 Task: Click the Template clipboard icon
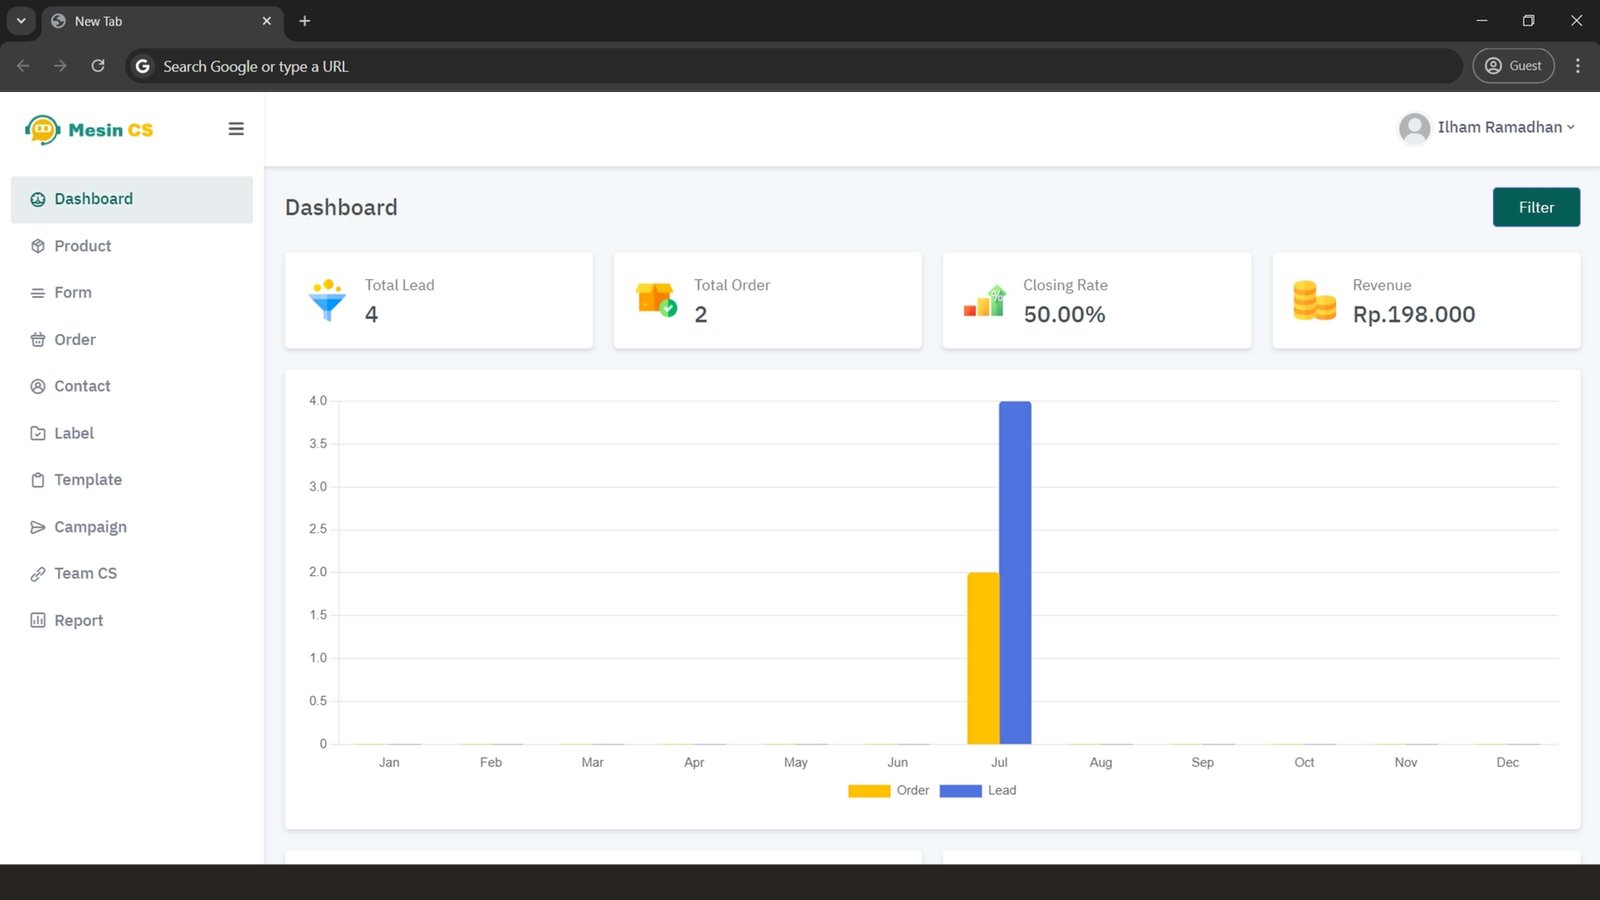point(38,480)
